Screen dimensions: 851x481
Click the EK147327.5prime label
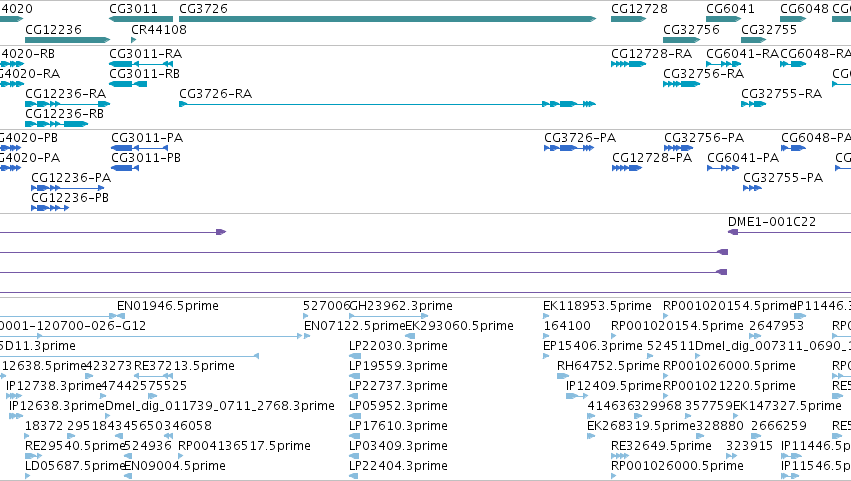(x=788, y=407)
